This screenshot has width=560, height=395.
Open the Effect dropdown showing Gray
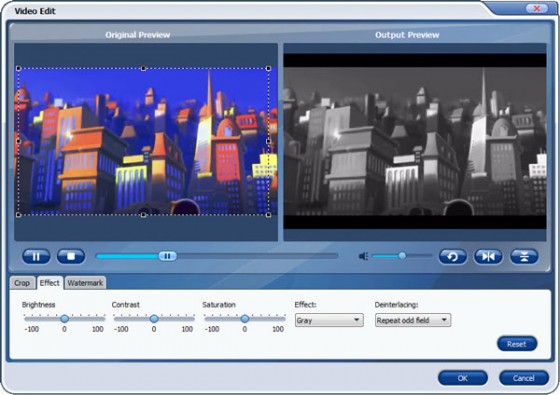329,320
